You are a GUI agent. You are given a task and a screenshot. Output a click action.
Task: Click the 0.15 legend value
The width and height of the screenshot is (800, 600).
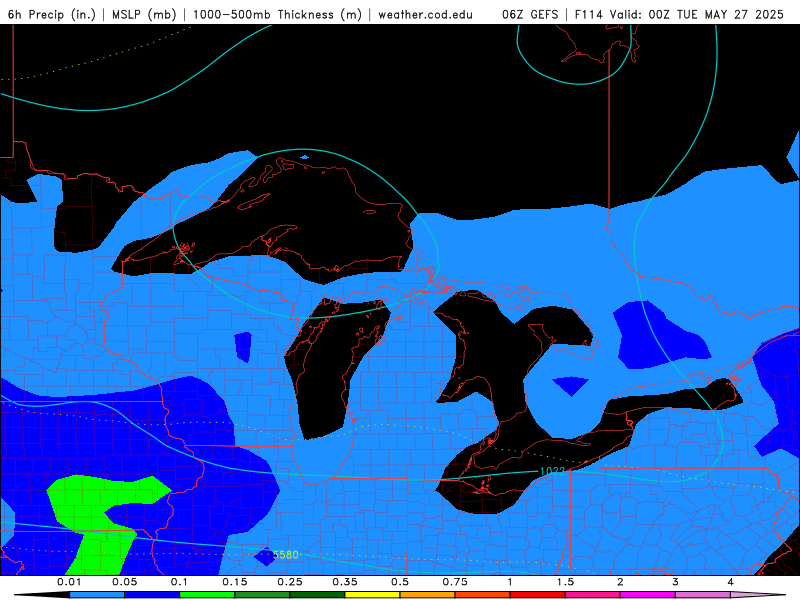pyautogui.click(x=235, y=582)
